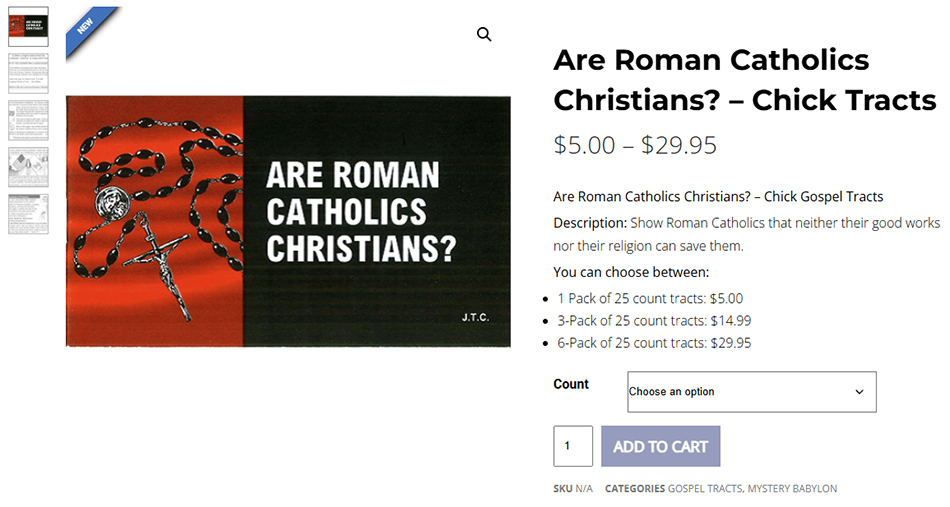
Task: Click the $5.00 – $29.95 price range
Action: (635, 145)
